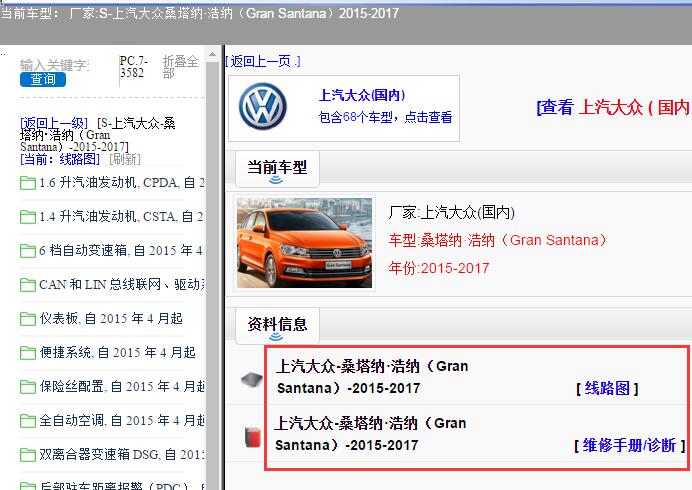Select tree entry 双离合器变速箱 DSG

tap(122, 454)
